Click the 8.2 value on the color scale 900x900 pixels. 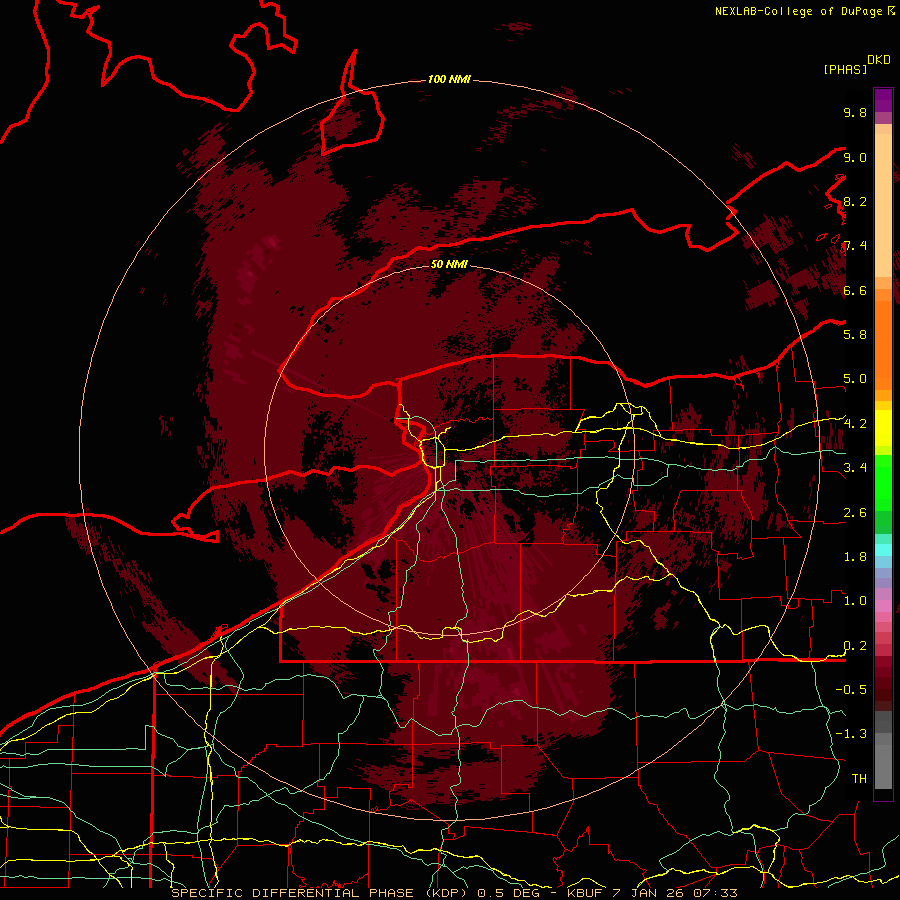click(855, 201)
